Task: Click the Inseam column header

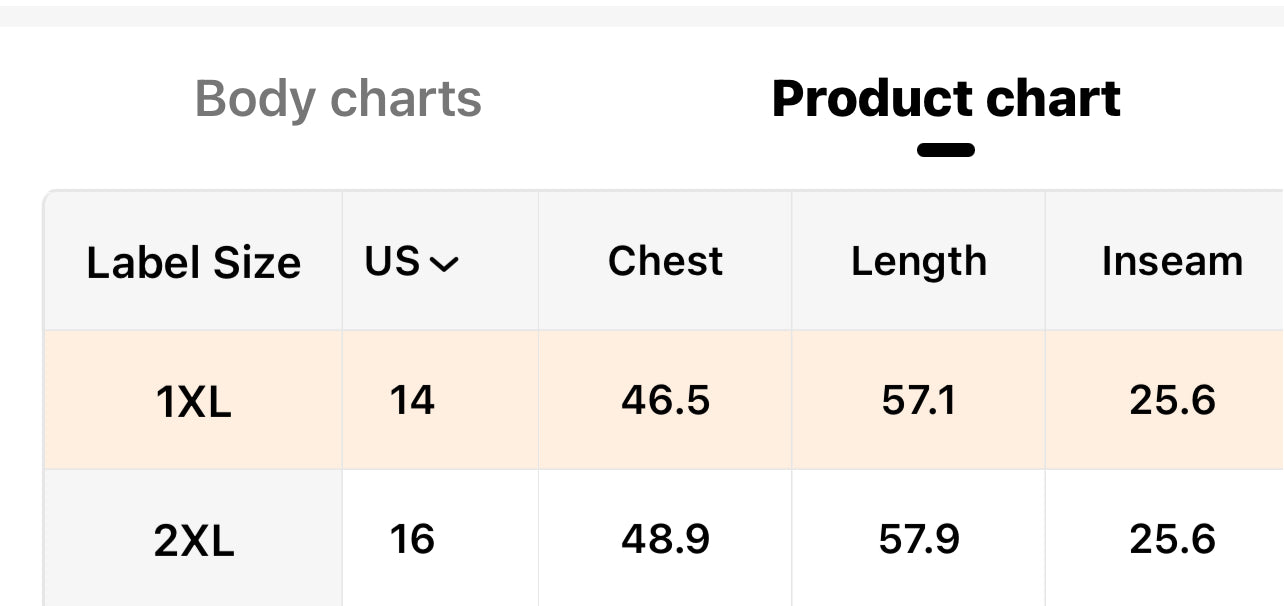Action: pos(1172,261)
